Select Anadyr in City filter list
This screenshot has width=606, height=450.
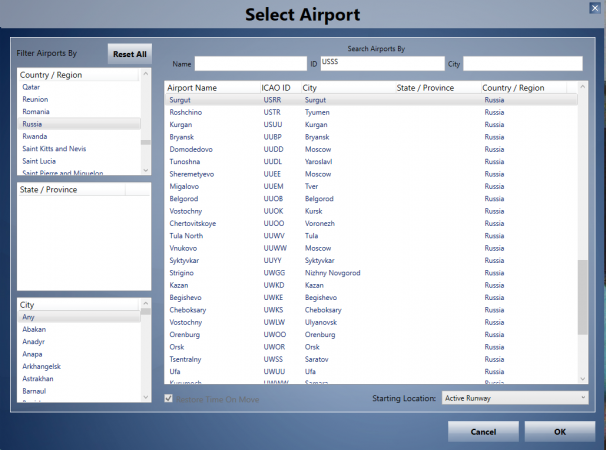[x=79, y=342]
